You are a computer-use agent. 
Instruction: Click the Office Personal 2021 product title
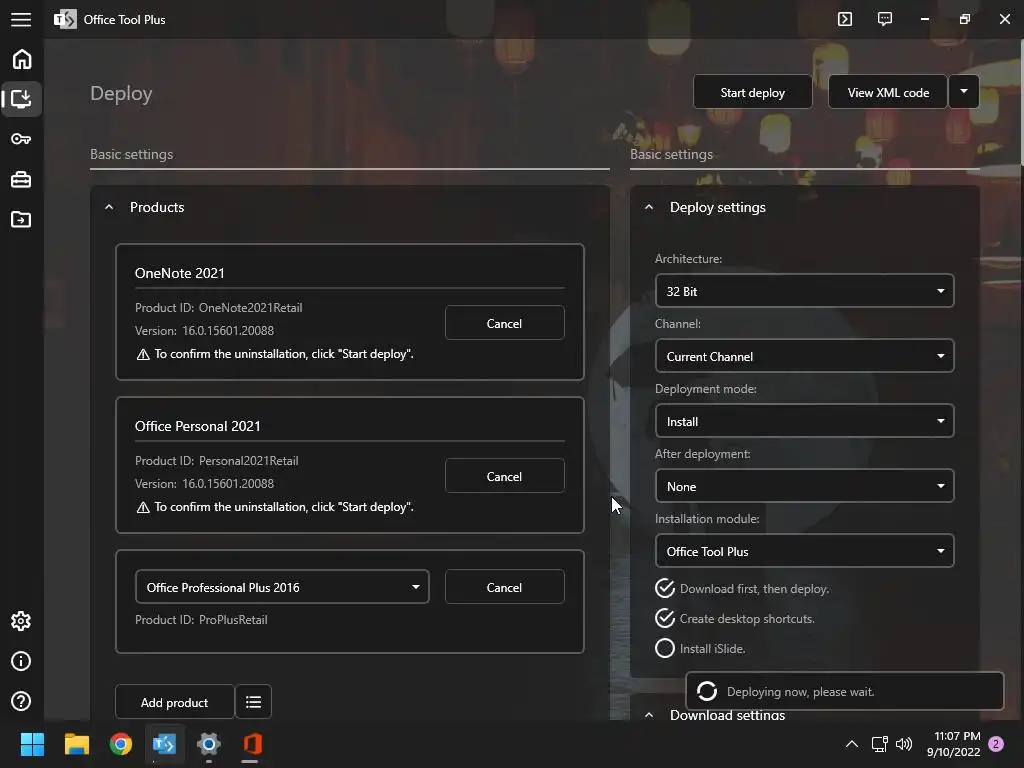tap(197, 426)
